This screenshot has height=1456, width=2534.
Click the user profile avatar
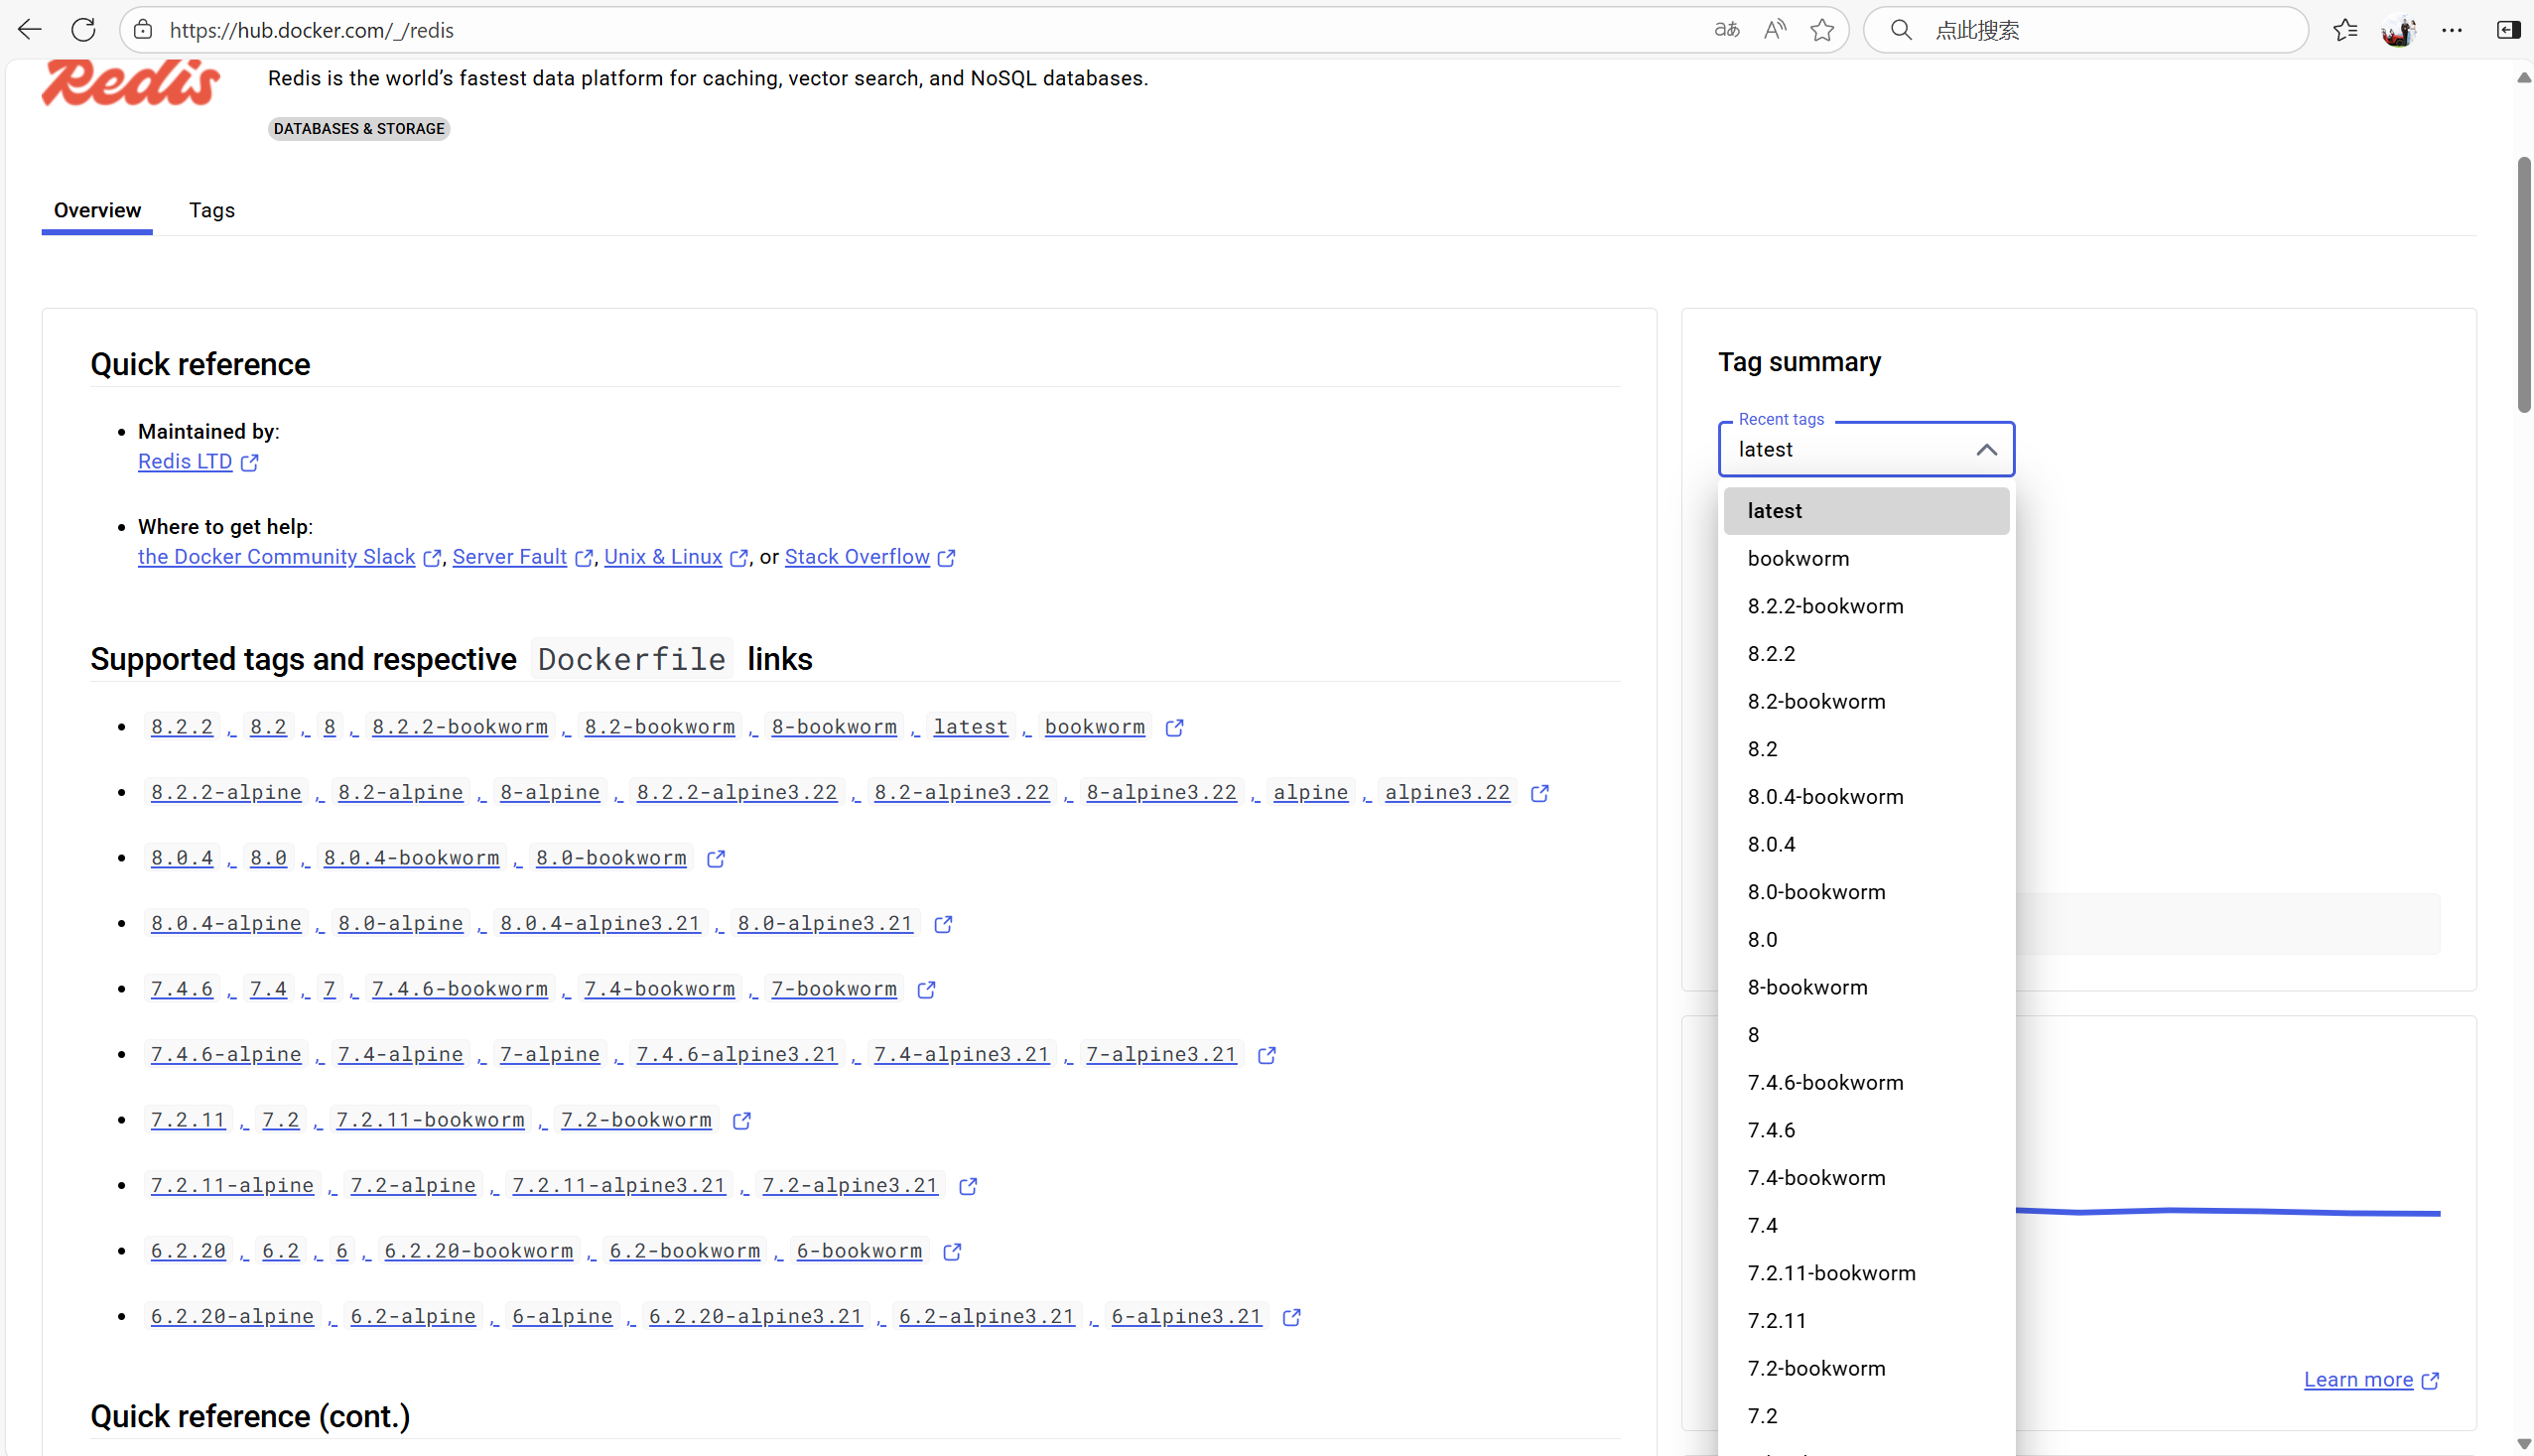coord(2398,30)
